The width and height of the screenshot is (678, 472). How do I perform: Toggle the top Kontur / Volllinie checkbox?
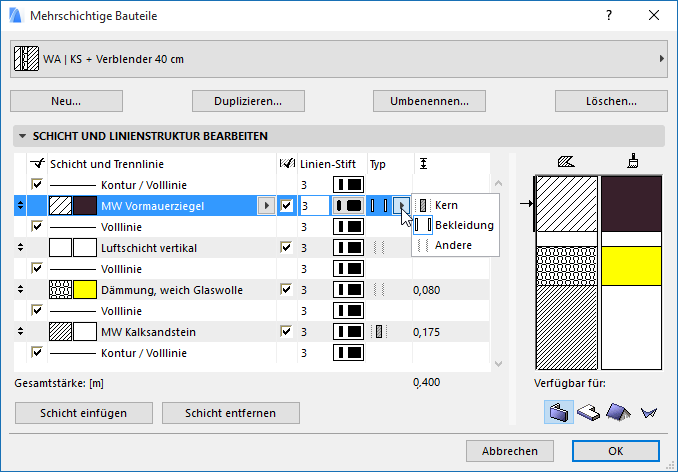38,185
